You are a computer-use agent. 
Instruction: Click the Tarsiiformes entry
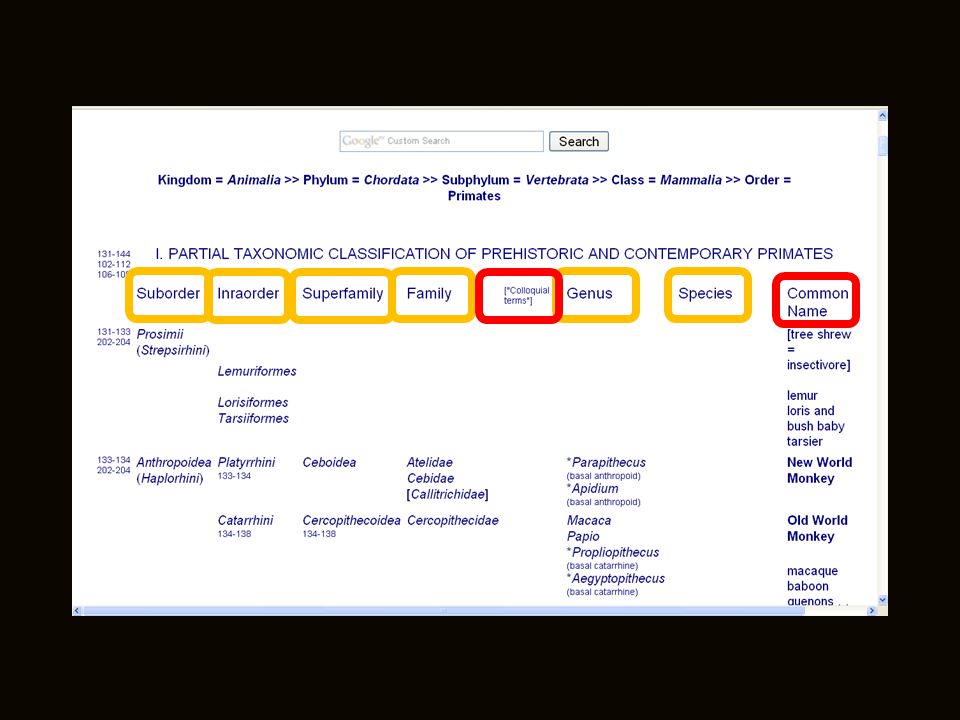pos(253,418)
